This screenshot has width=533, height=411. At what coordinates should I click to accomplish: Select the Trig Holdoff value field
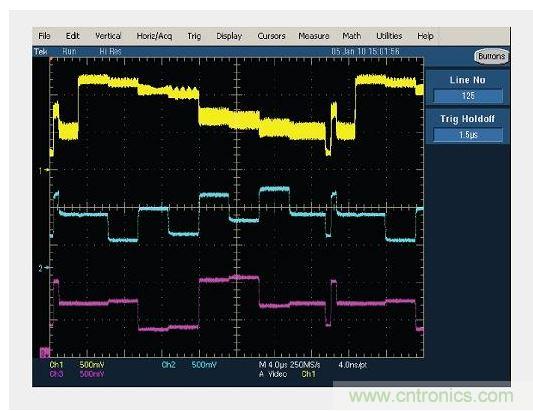coord(468,135)
